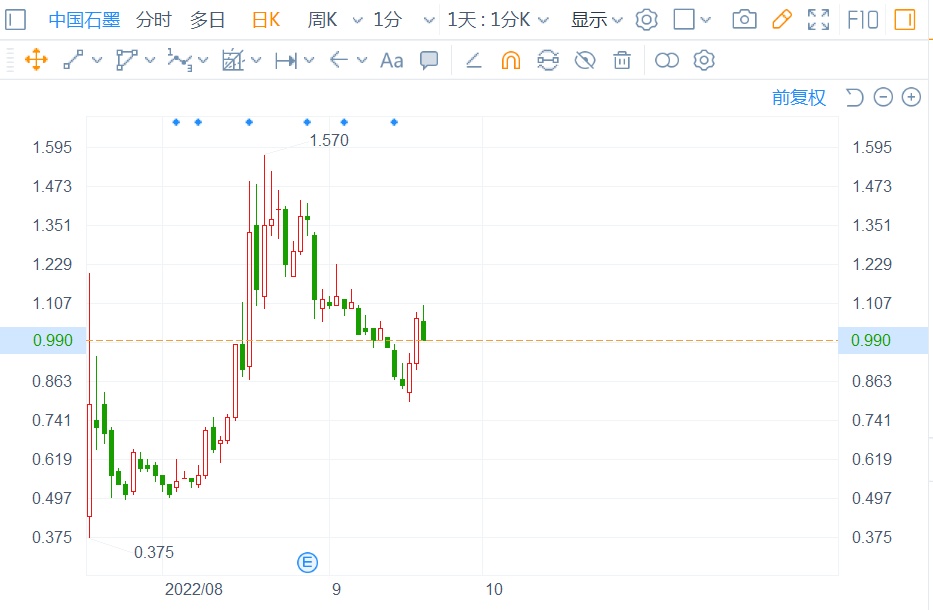Screen dimensions: 933x610
Task: Select the Aa text annotation tool
Action: 392,60
